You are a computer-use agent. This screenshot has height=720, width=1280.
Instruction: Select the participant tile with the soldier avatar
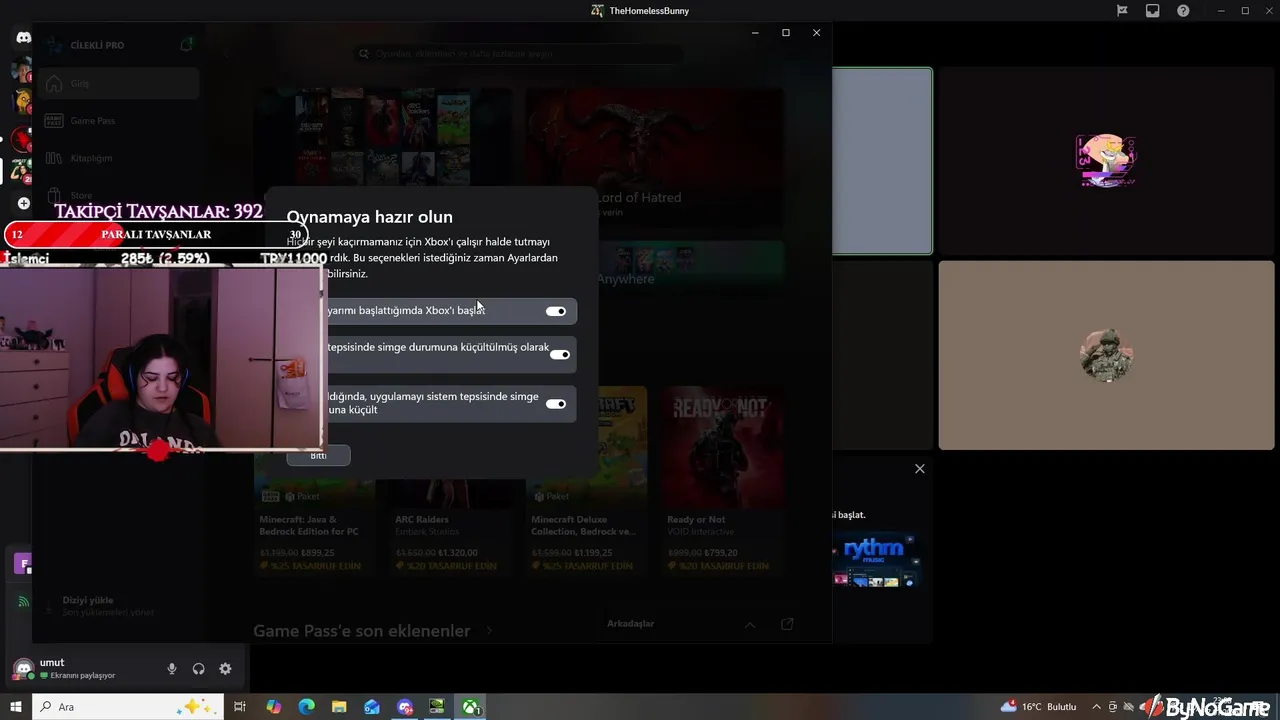click(x=1106, y=355)
